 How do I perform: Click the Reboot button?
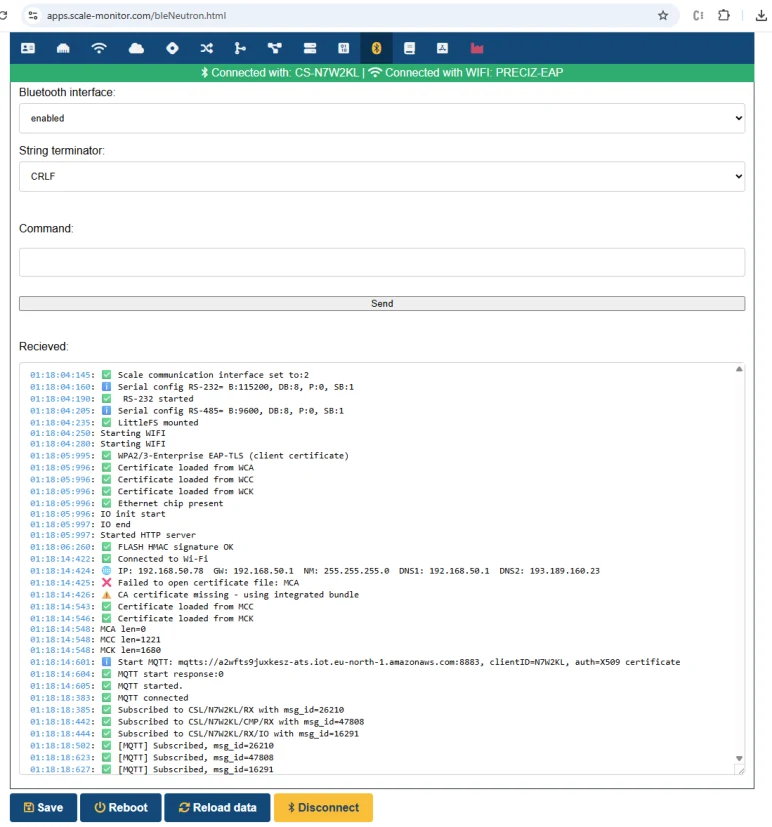[121, 807]
